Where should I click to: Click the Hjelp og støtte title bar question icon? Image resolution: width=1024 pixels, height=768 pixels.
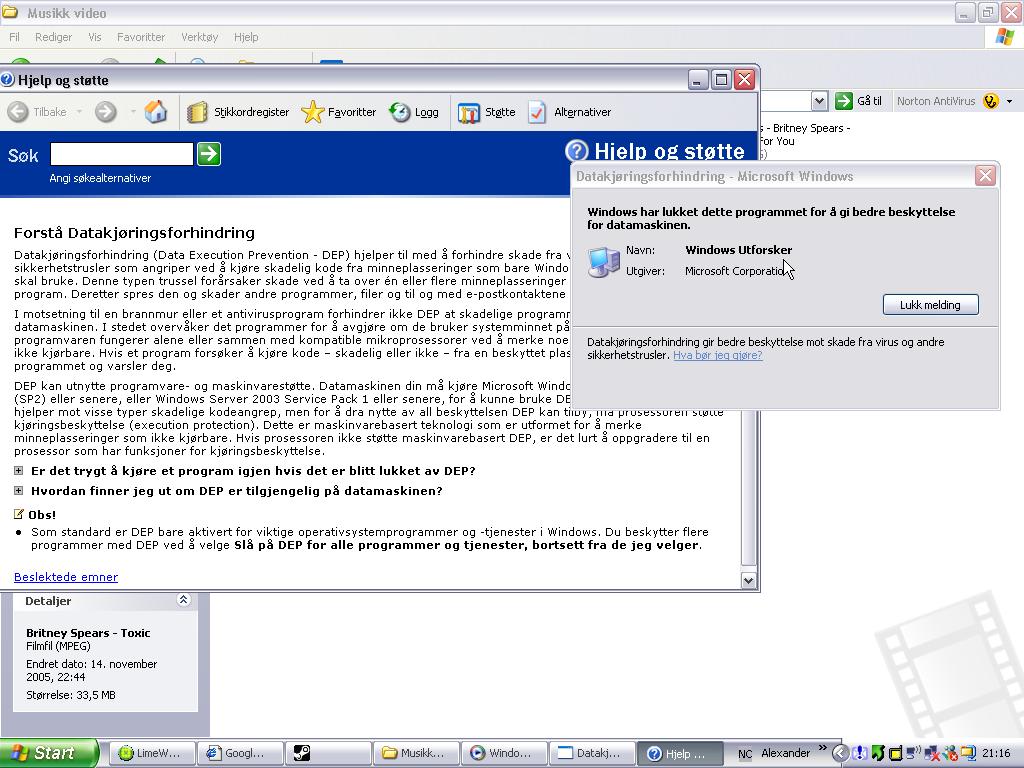click(8, 80)
